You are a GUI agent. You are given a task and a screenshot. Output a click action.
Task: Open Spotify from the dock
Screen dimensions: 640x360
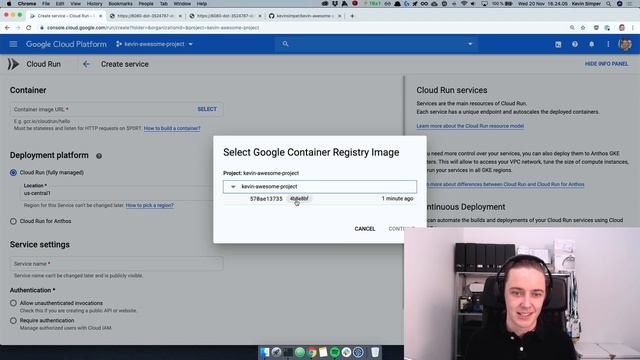pos(335,352)
